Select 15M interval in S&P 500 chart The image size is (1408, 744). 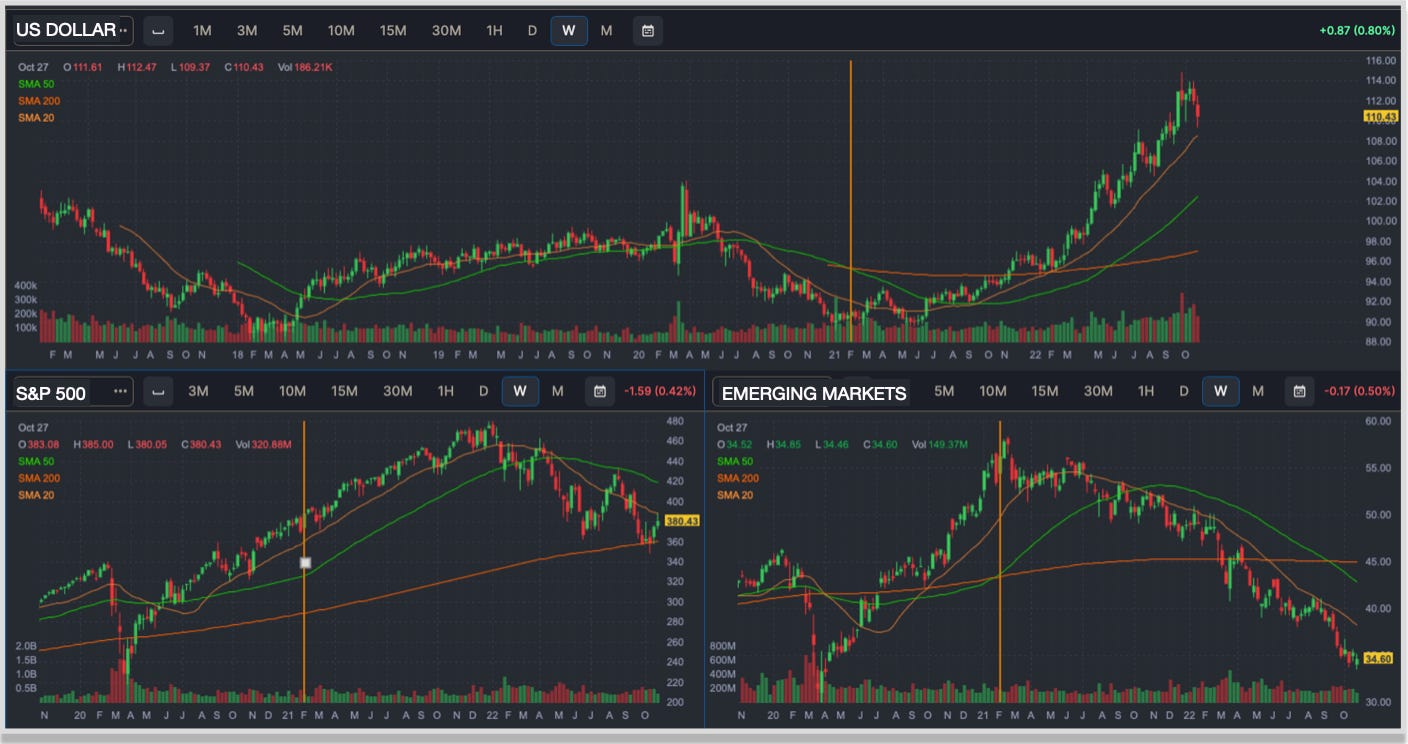pos(345,391)
